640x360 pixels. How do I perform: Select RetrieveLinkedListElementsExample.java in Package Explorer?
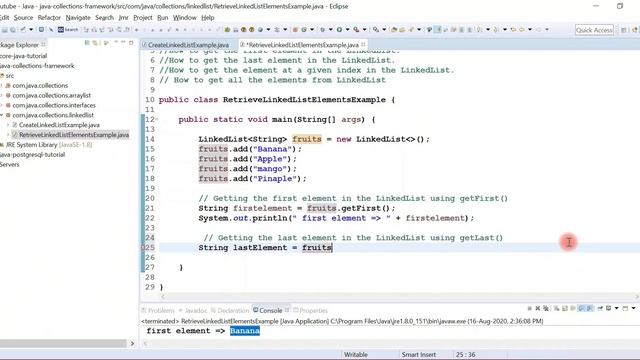click(x=74, y=135)
